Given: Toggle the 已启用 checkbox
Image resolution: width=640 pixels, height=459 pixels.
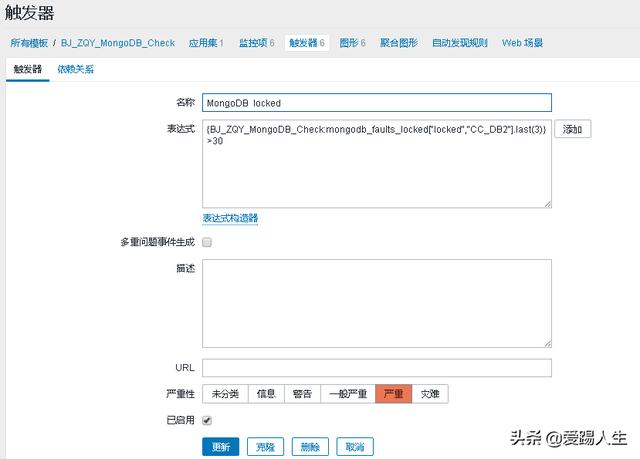Looking at the screenshot, I should pyautogui.click(x=207, y=420).
